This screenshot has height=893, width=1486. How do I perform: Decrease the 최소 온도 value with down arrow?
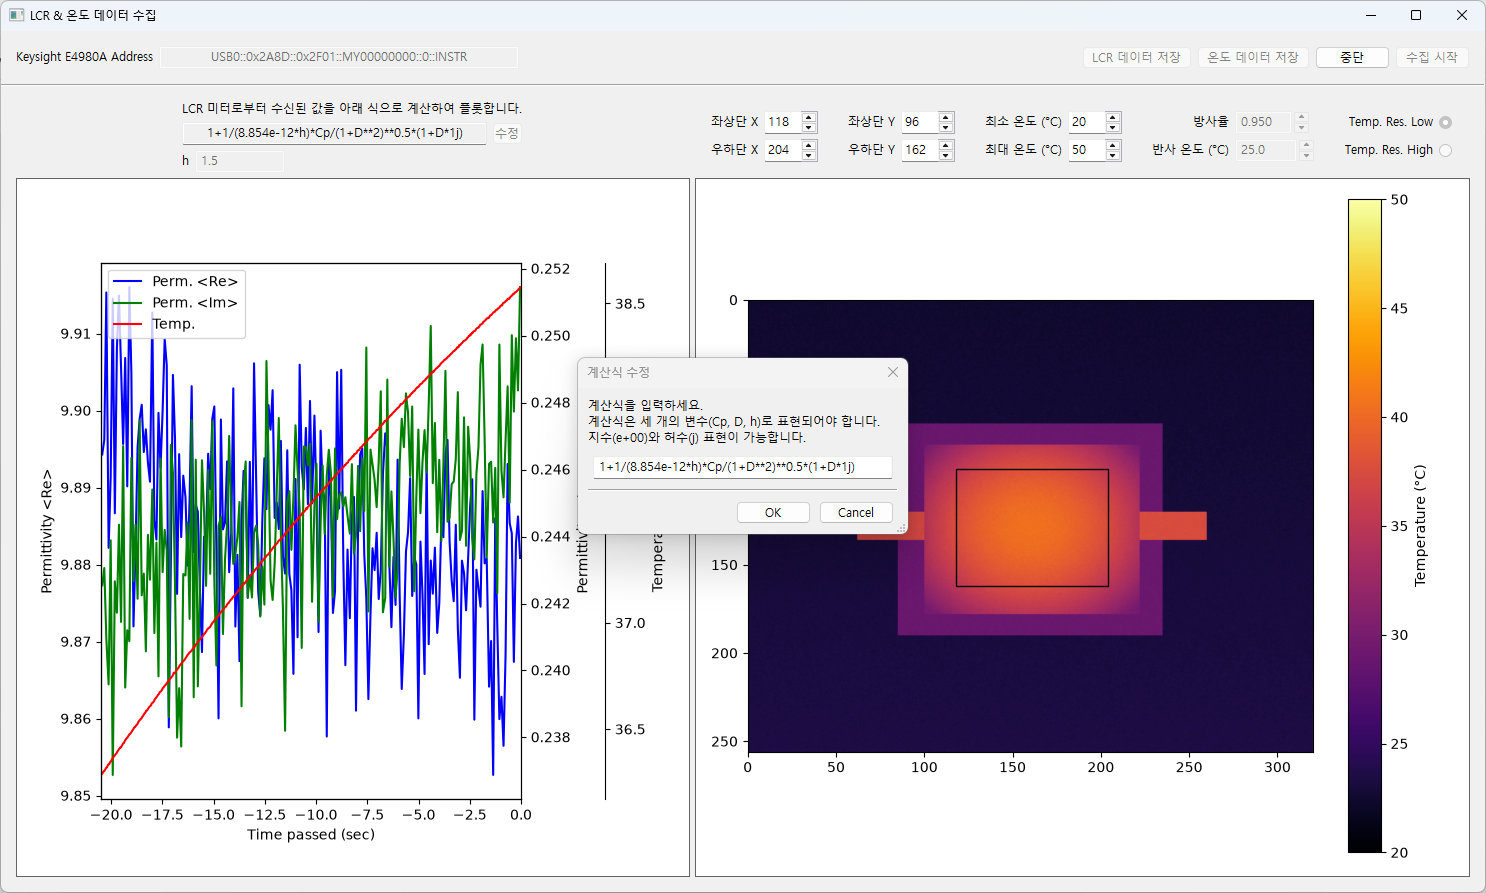(x=1113, y=127)
